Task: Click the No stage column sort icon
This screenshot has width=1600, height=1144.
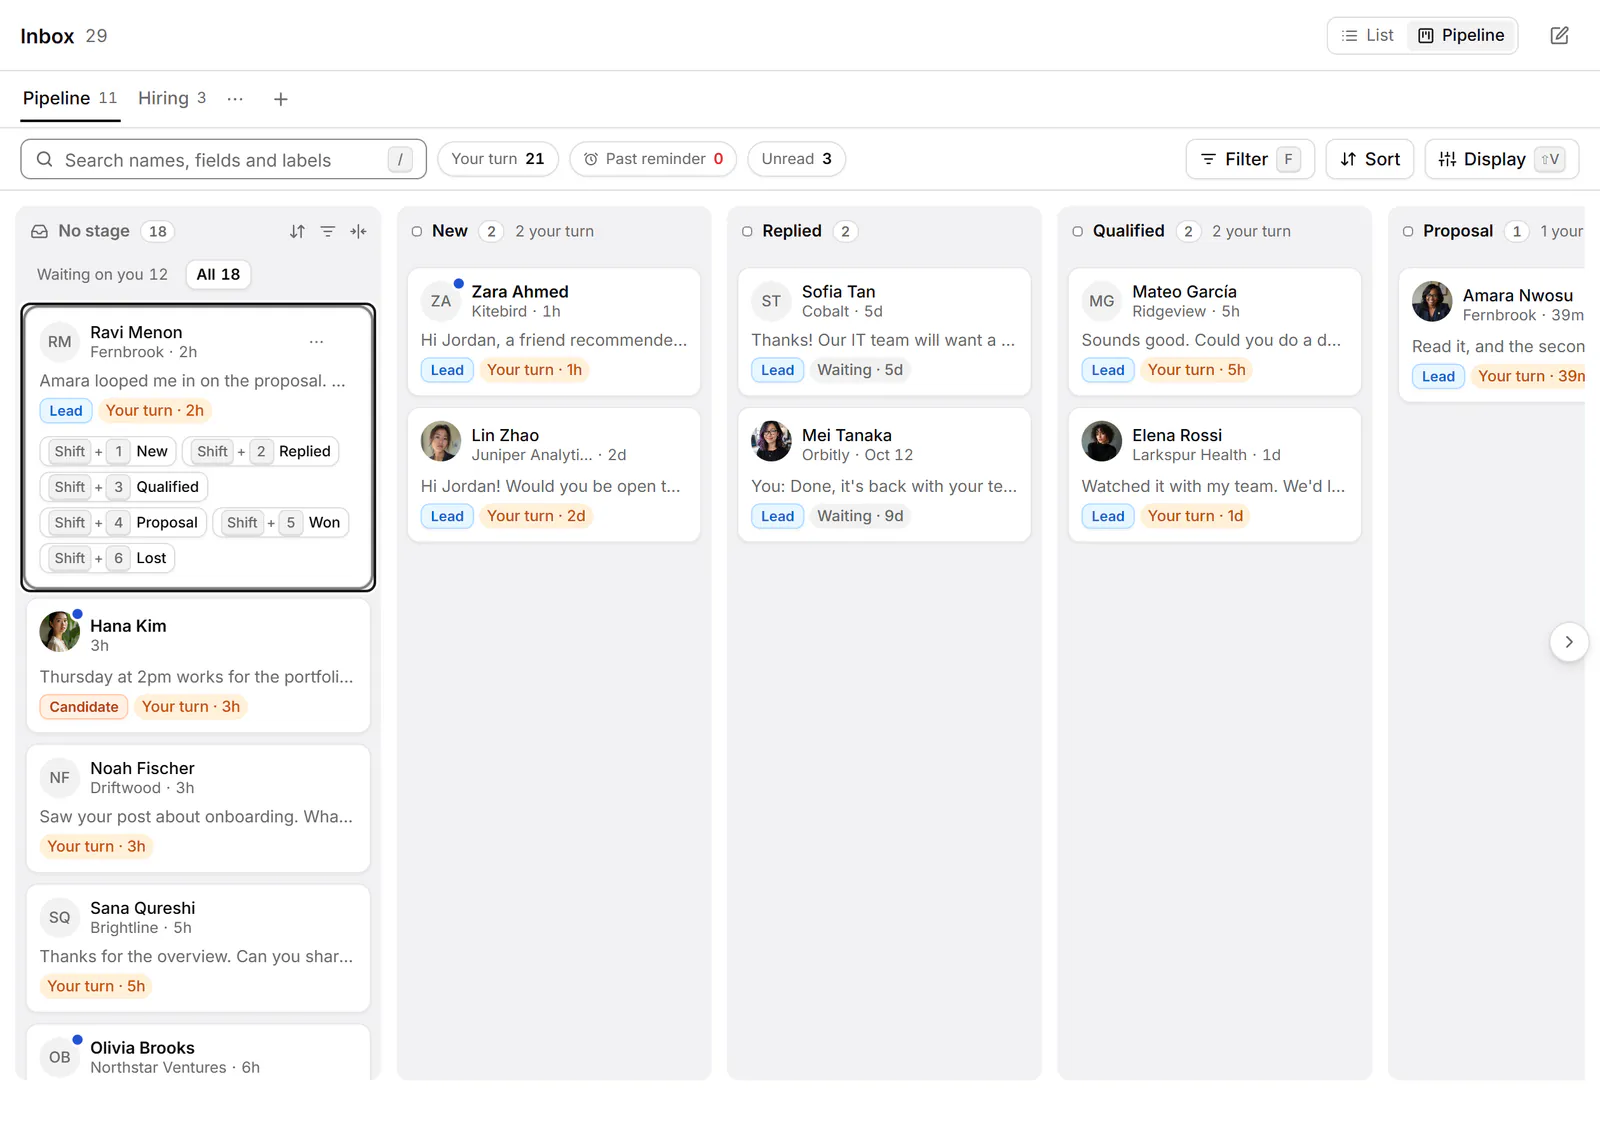Action: 297,231
